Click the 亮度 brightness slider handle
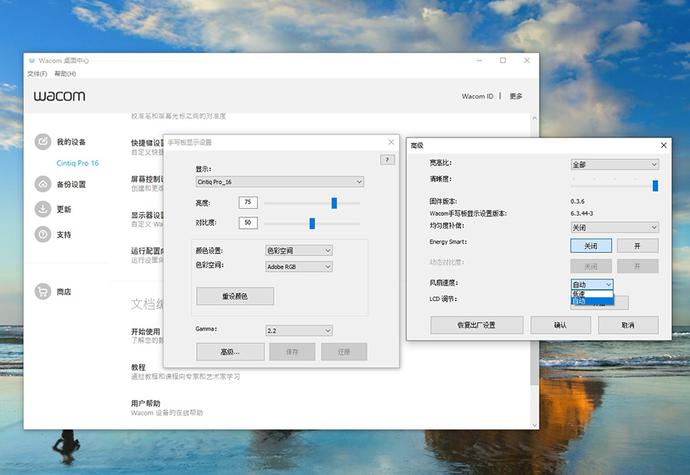 334,203
